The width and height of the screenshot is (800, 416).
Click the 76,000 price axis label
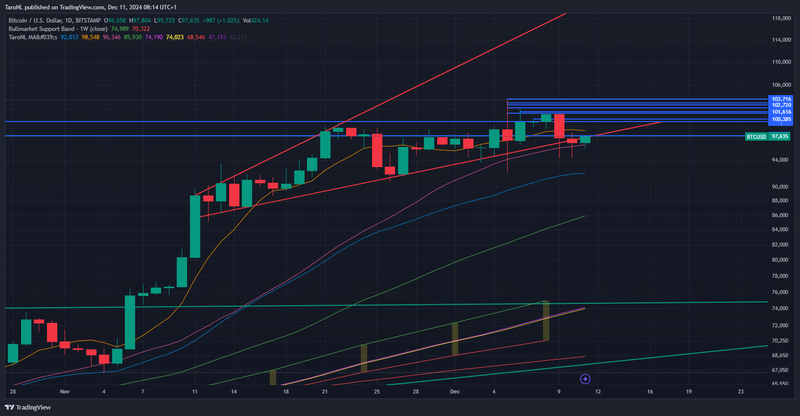[x=780, y=292]
